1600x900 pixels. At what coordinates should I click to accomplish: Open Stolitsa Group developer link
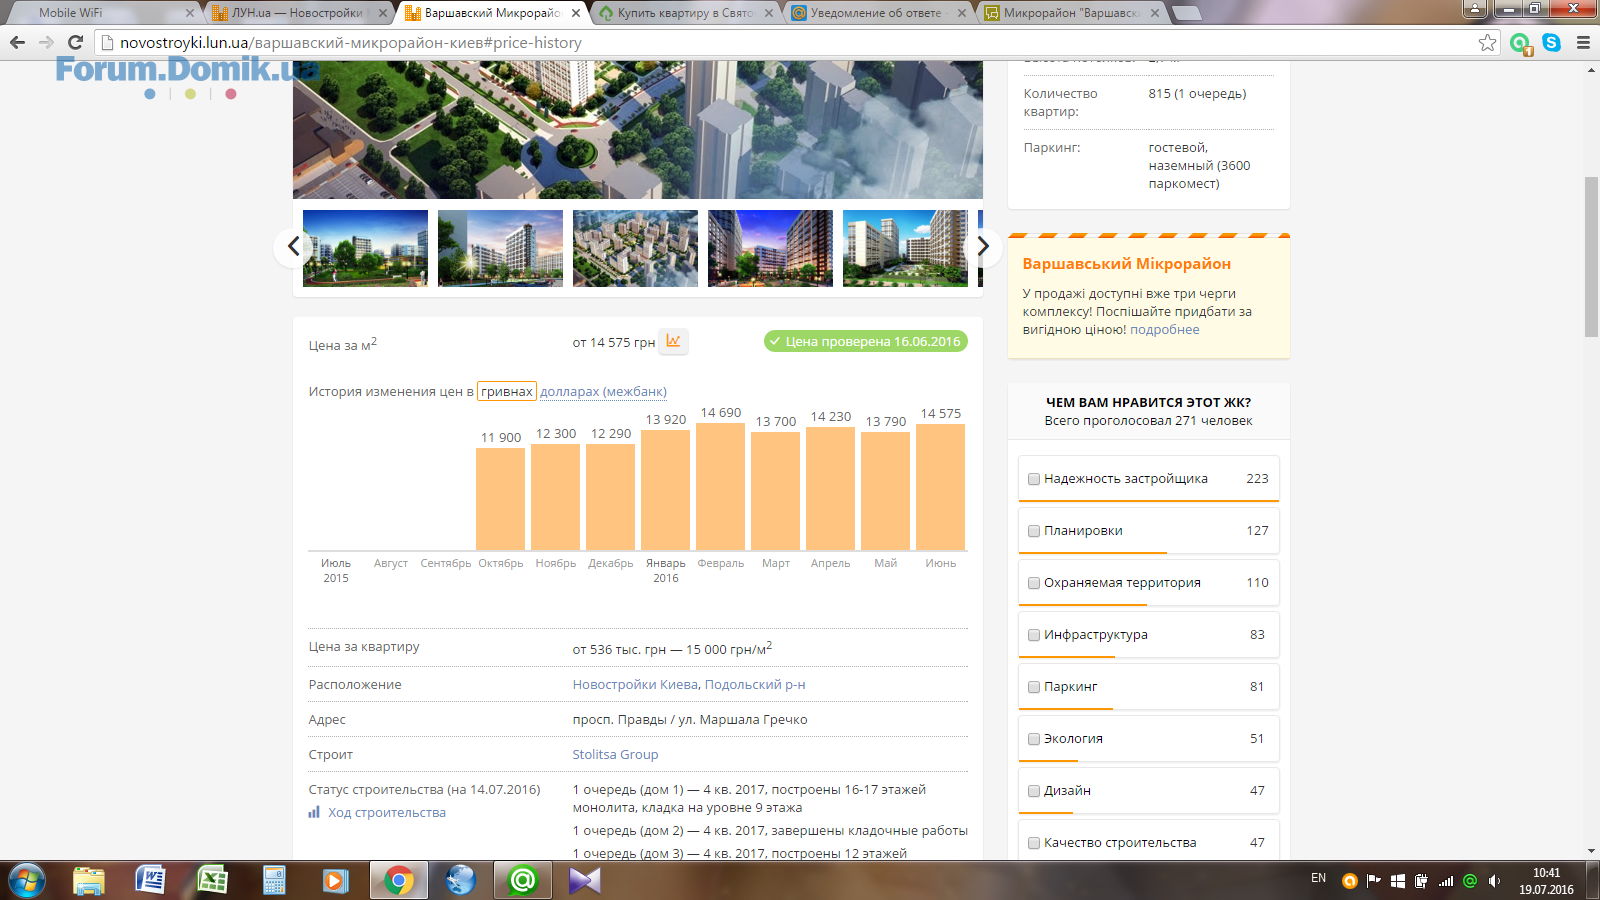pyautogui.click(x=615, y=755)
